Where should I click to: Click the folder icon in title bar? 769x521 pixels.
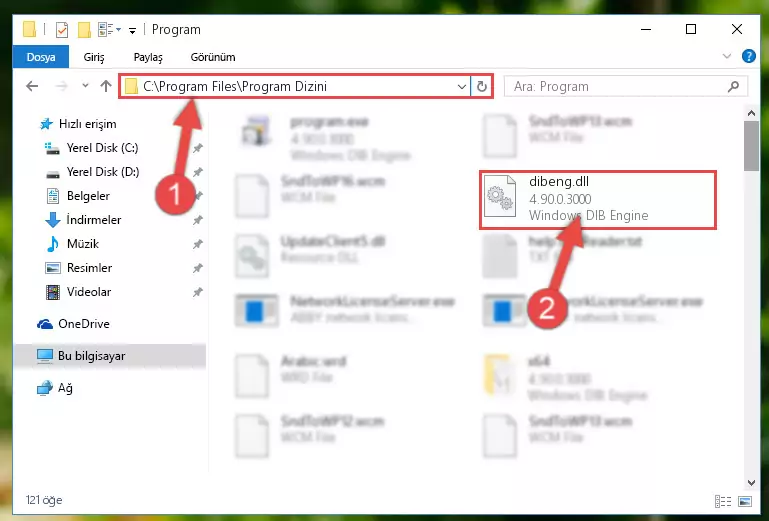click(29, 29)
